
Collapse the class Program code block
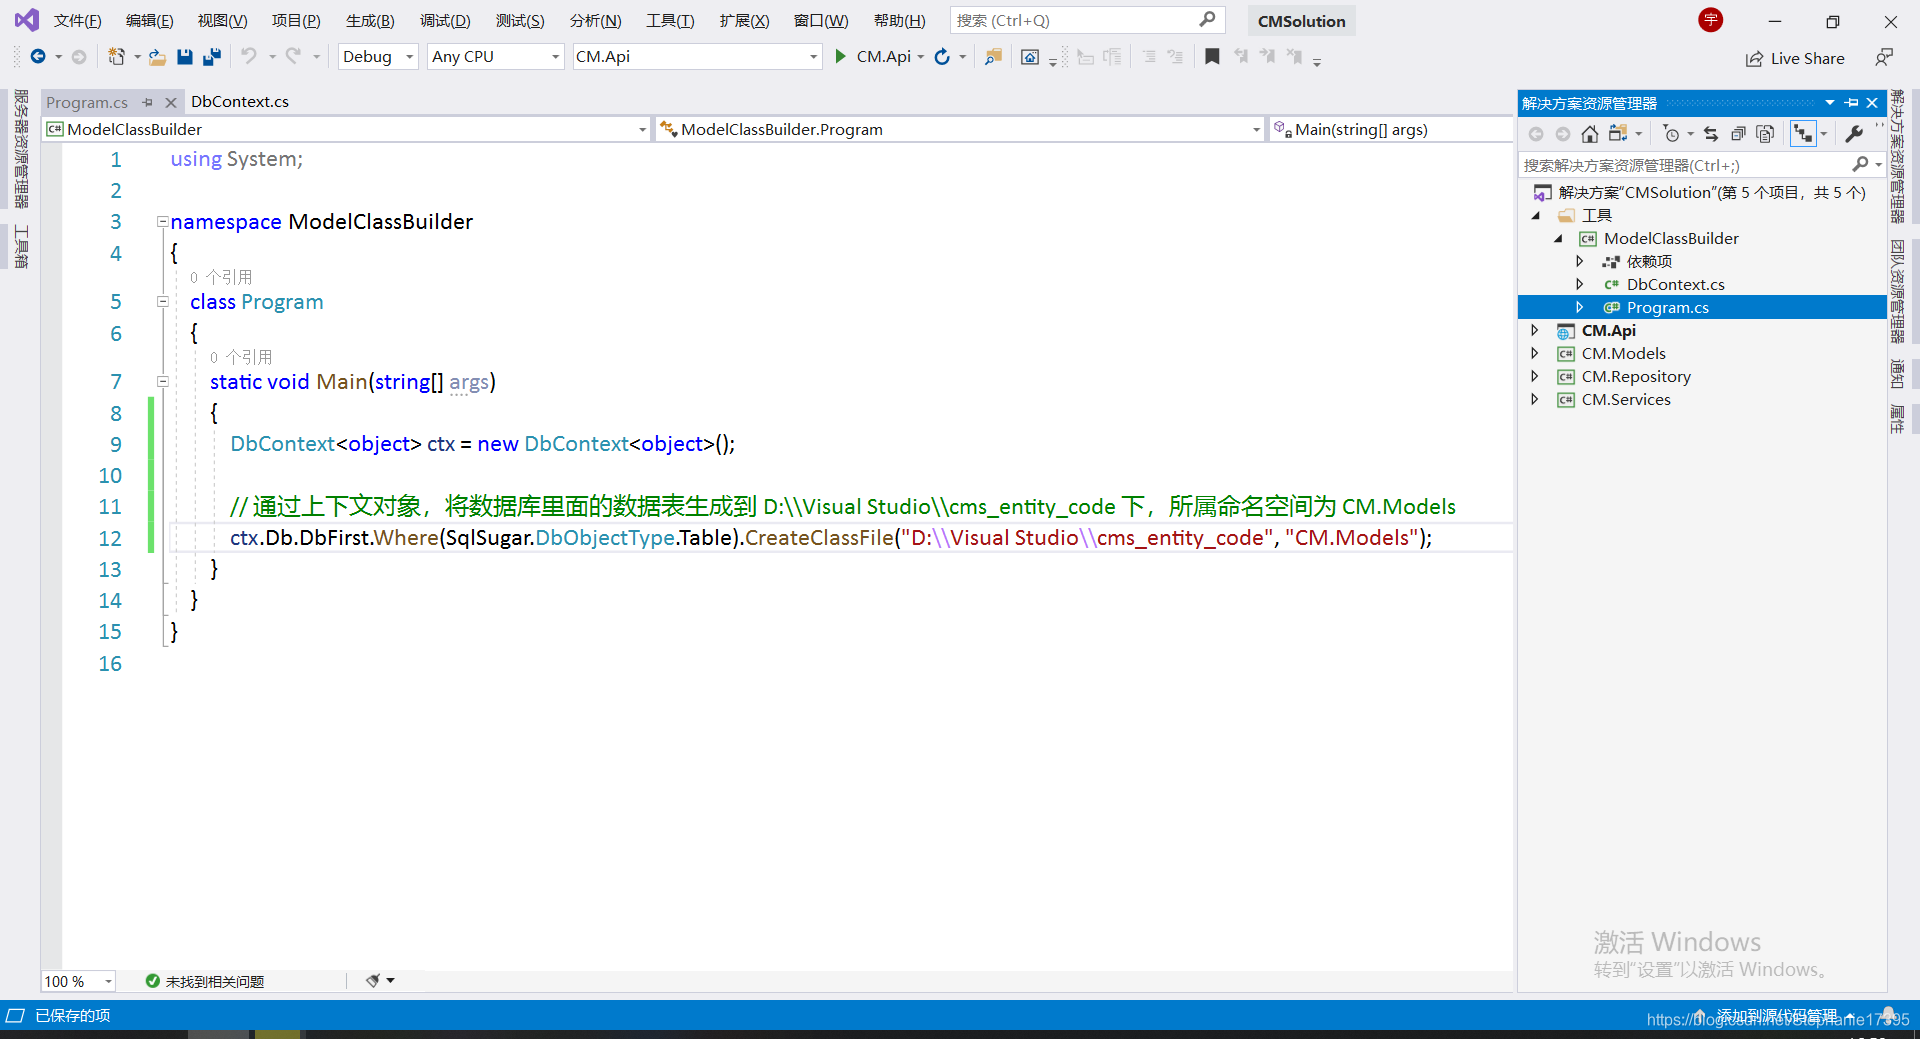coord(162,301)
